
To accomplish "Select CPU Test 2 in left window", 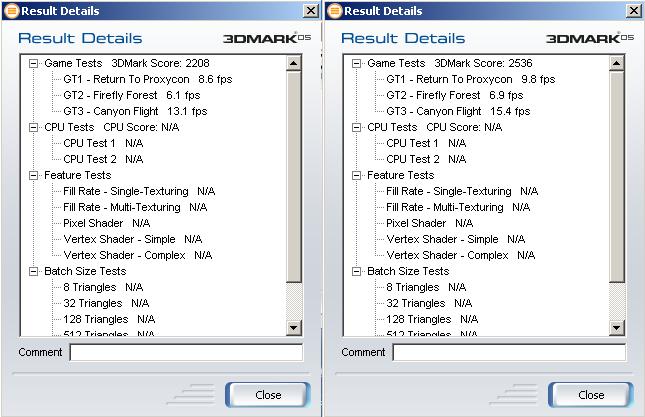I will 103,160.
